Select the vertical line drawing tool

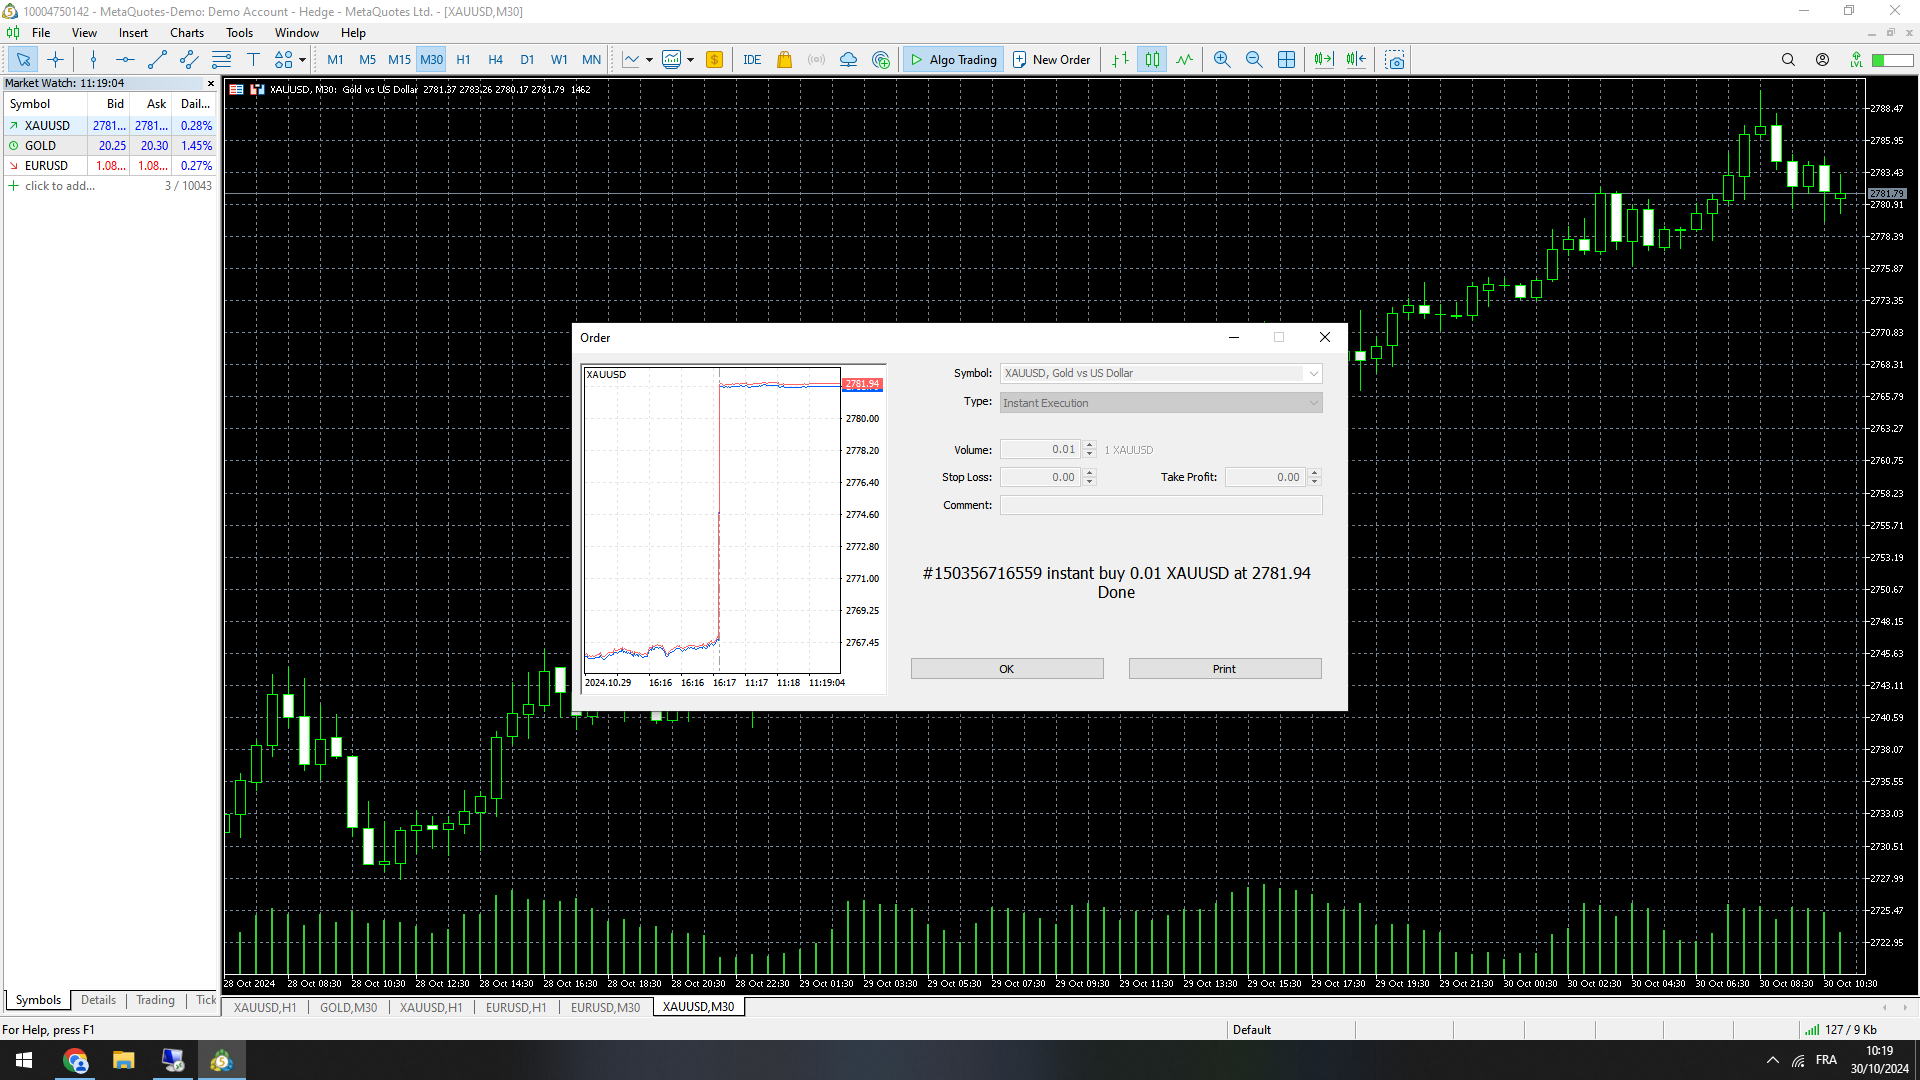click(93, 60)
